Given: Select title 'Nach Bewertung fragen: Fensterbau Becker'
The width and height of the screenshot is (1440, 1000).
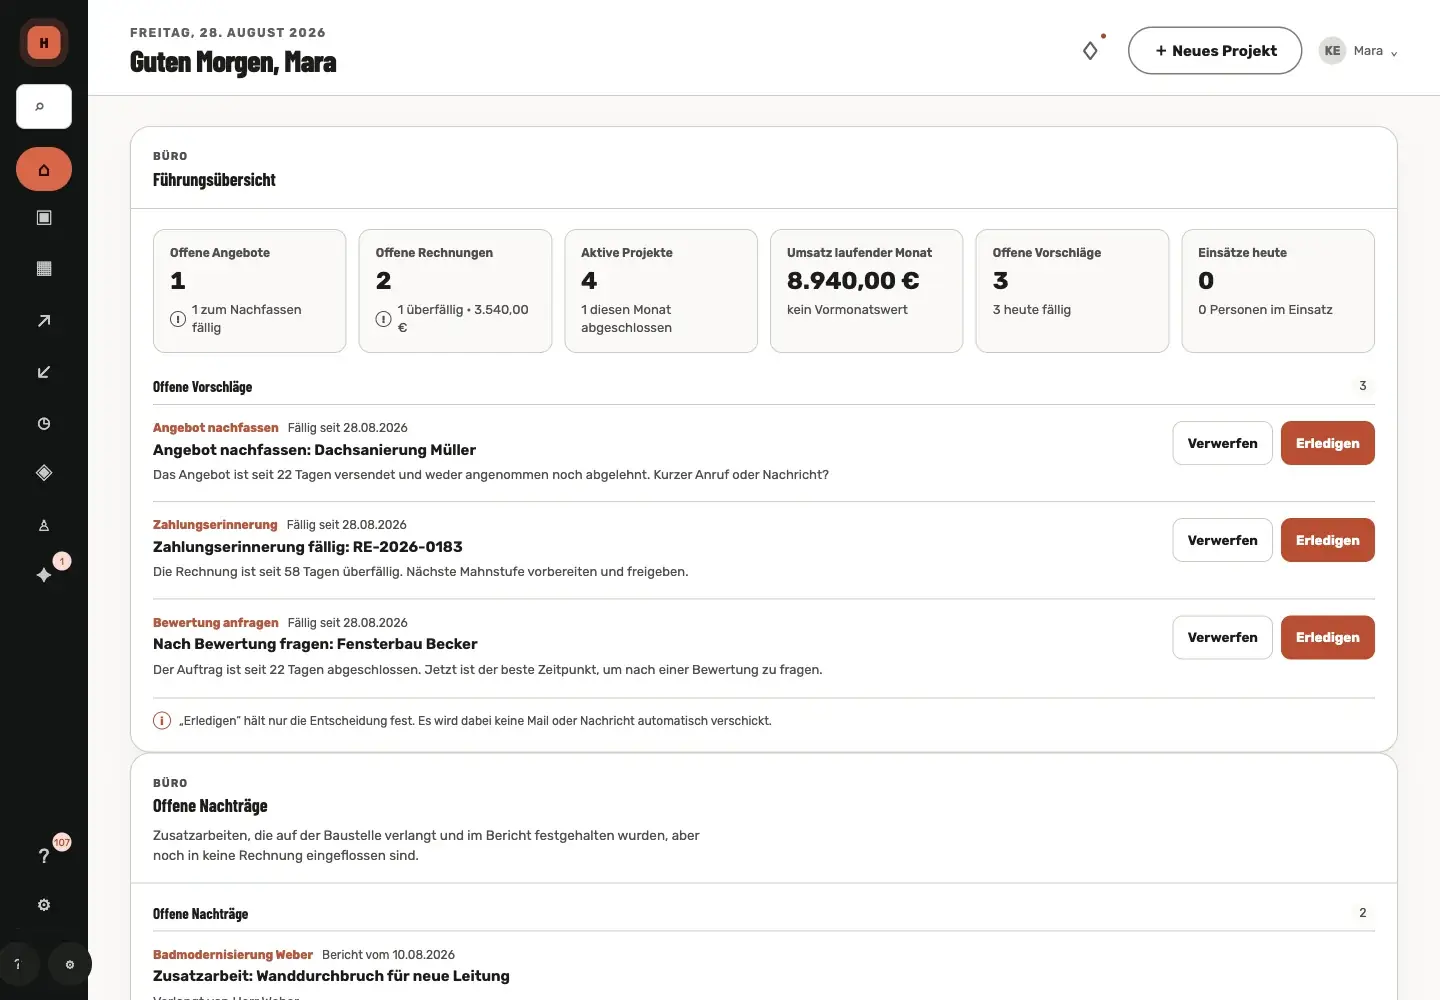Looking at the screenshot, I should 315,644.
